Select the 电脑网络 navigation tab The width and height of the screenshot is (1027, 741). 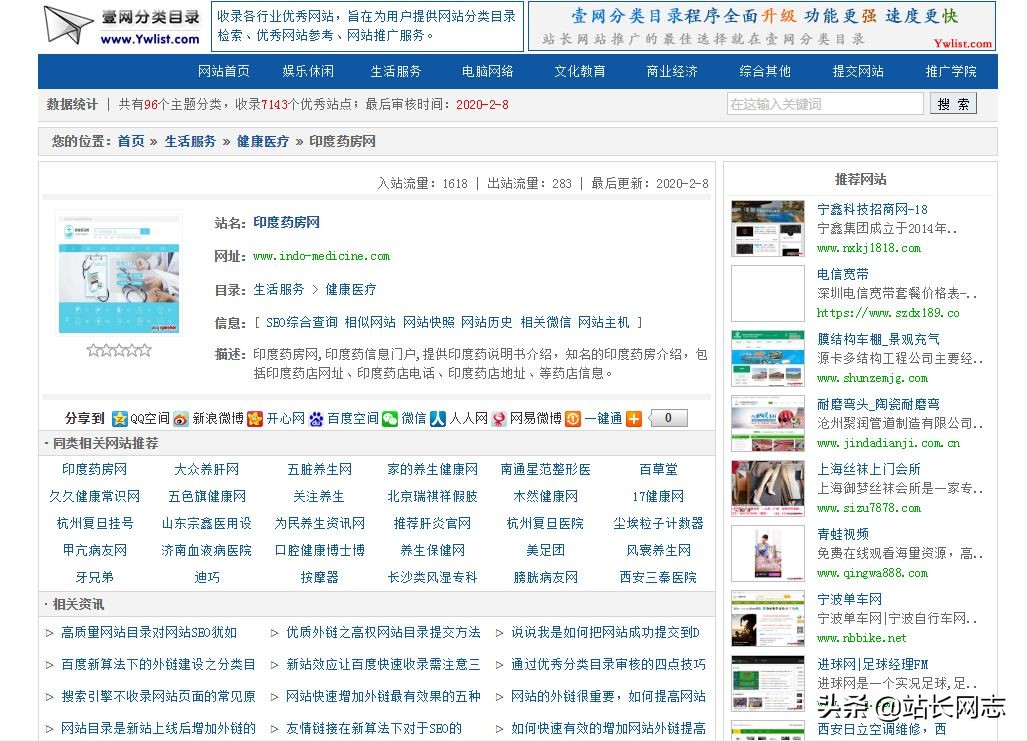click(490, 71)
